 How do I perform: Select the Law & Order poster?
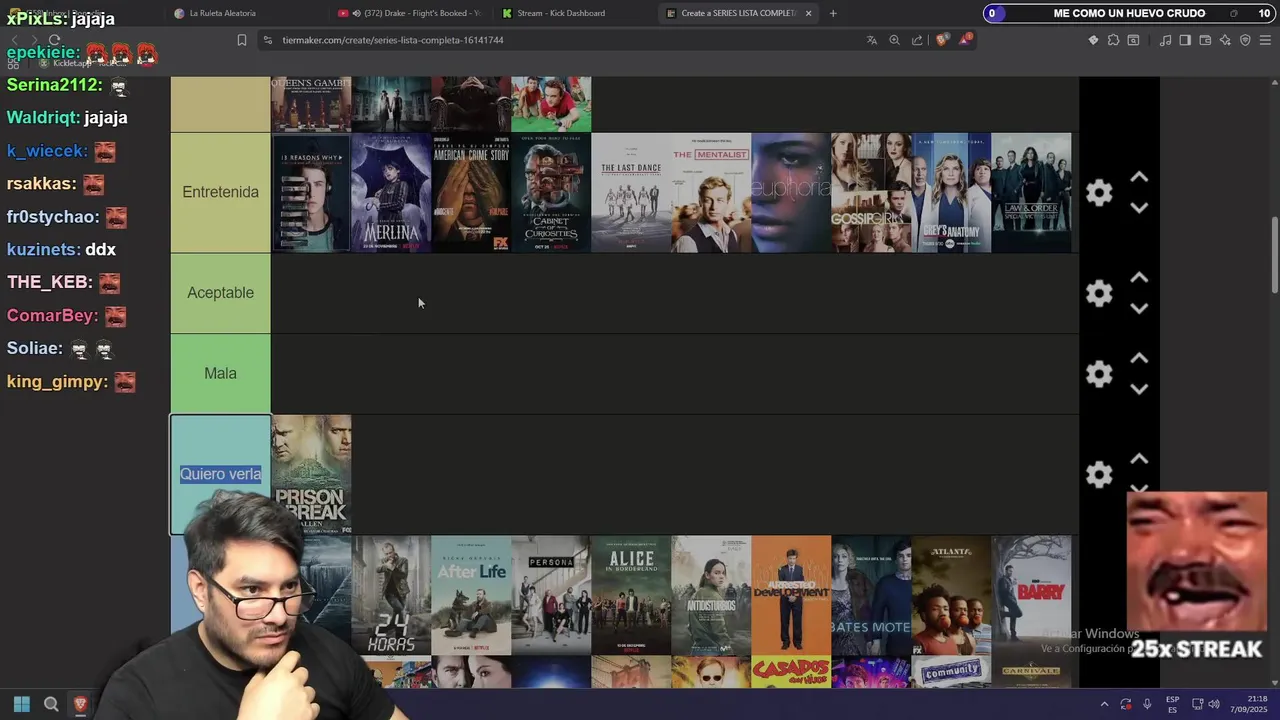tap(1031, 193)
